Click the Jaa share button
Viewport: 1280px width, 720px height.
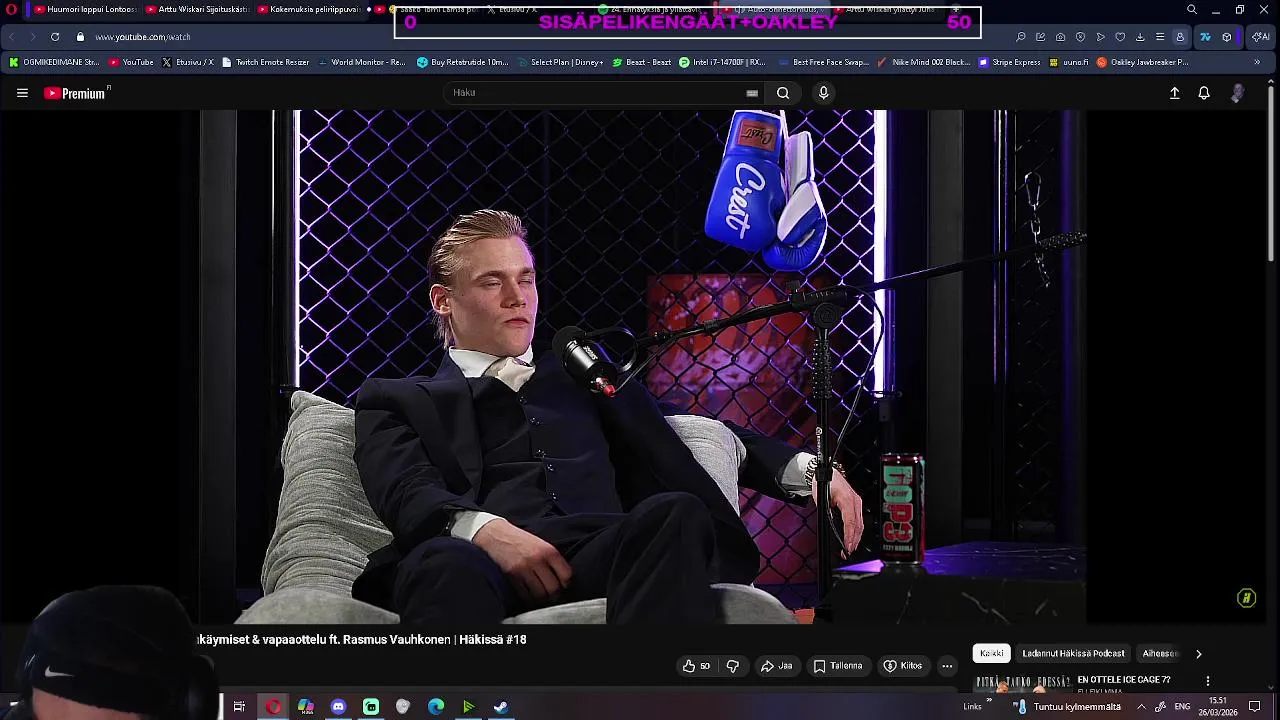point(776,666)
